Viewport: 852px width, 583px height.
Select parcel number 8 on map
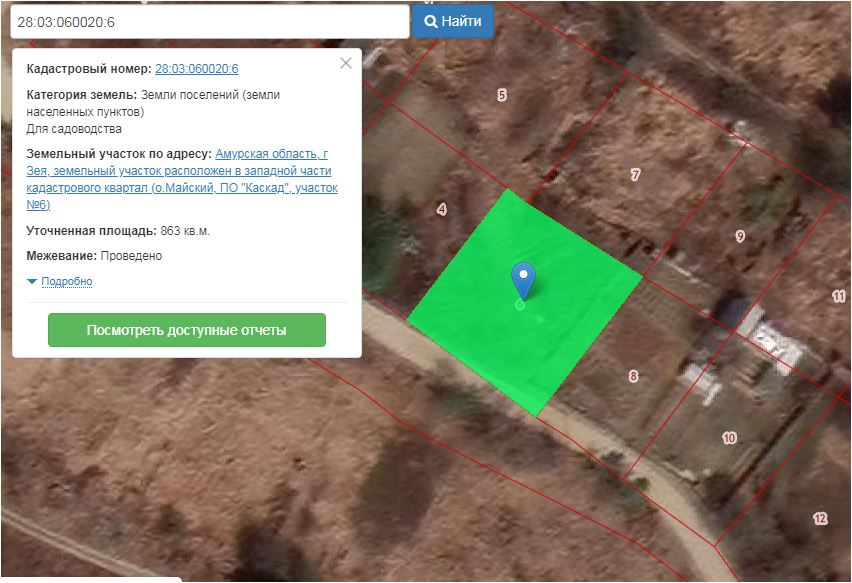(633, 376)
